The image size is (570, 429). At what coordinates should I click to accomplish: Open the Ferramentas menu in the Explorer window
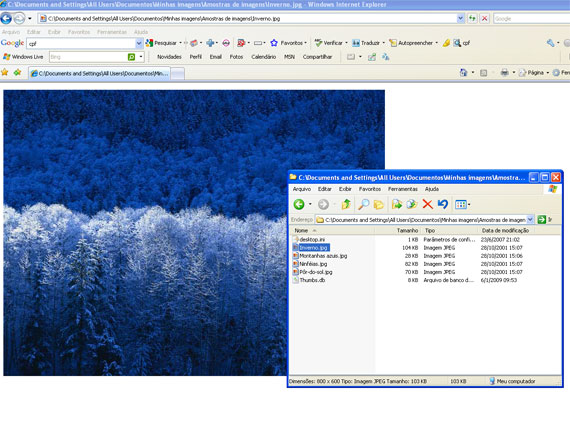coord(402,189)
